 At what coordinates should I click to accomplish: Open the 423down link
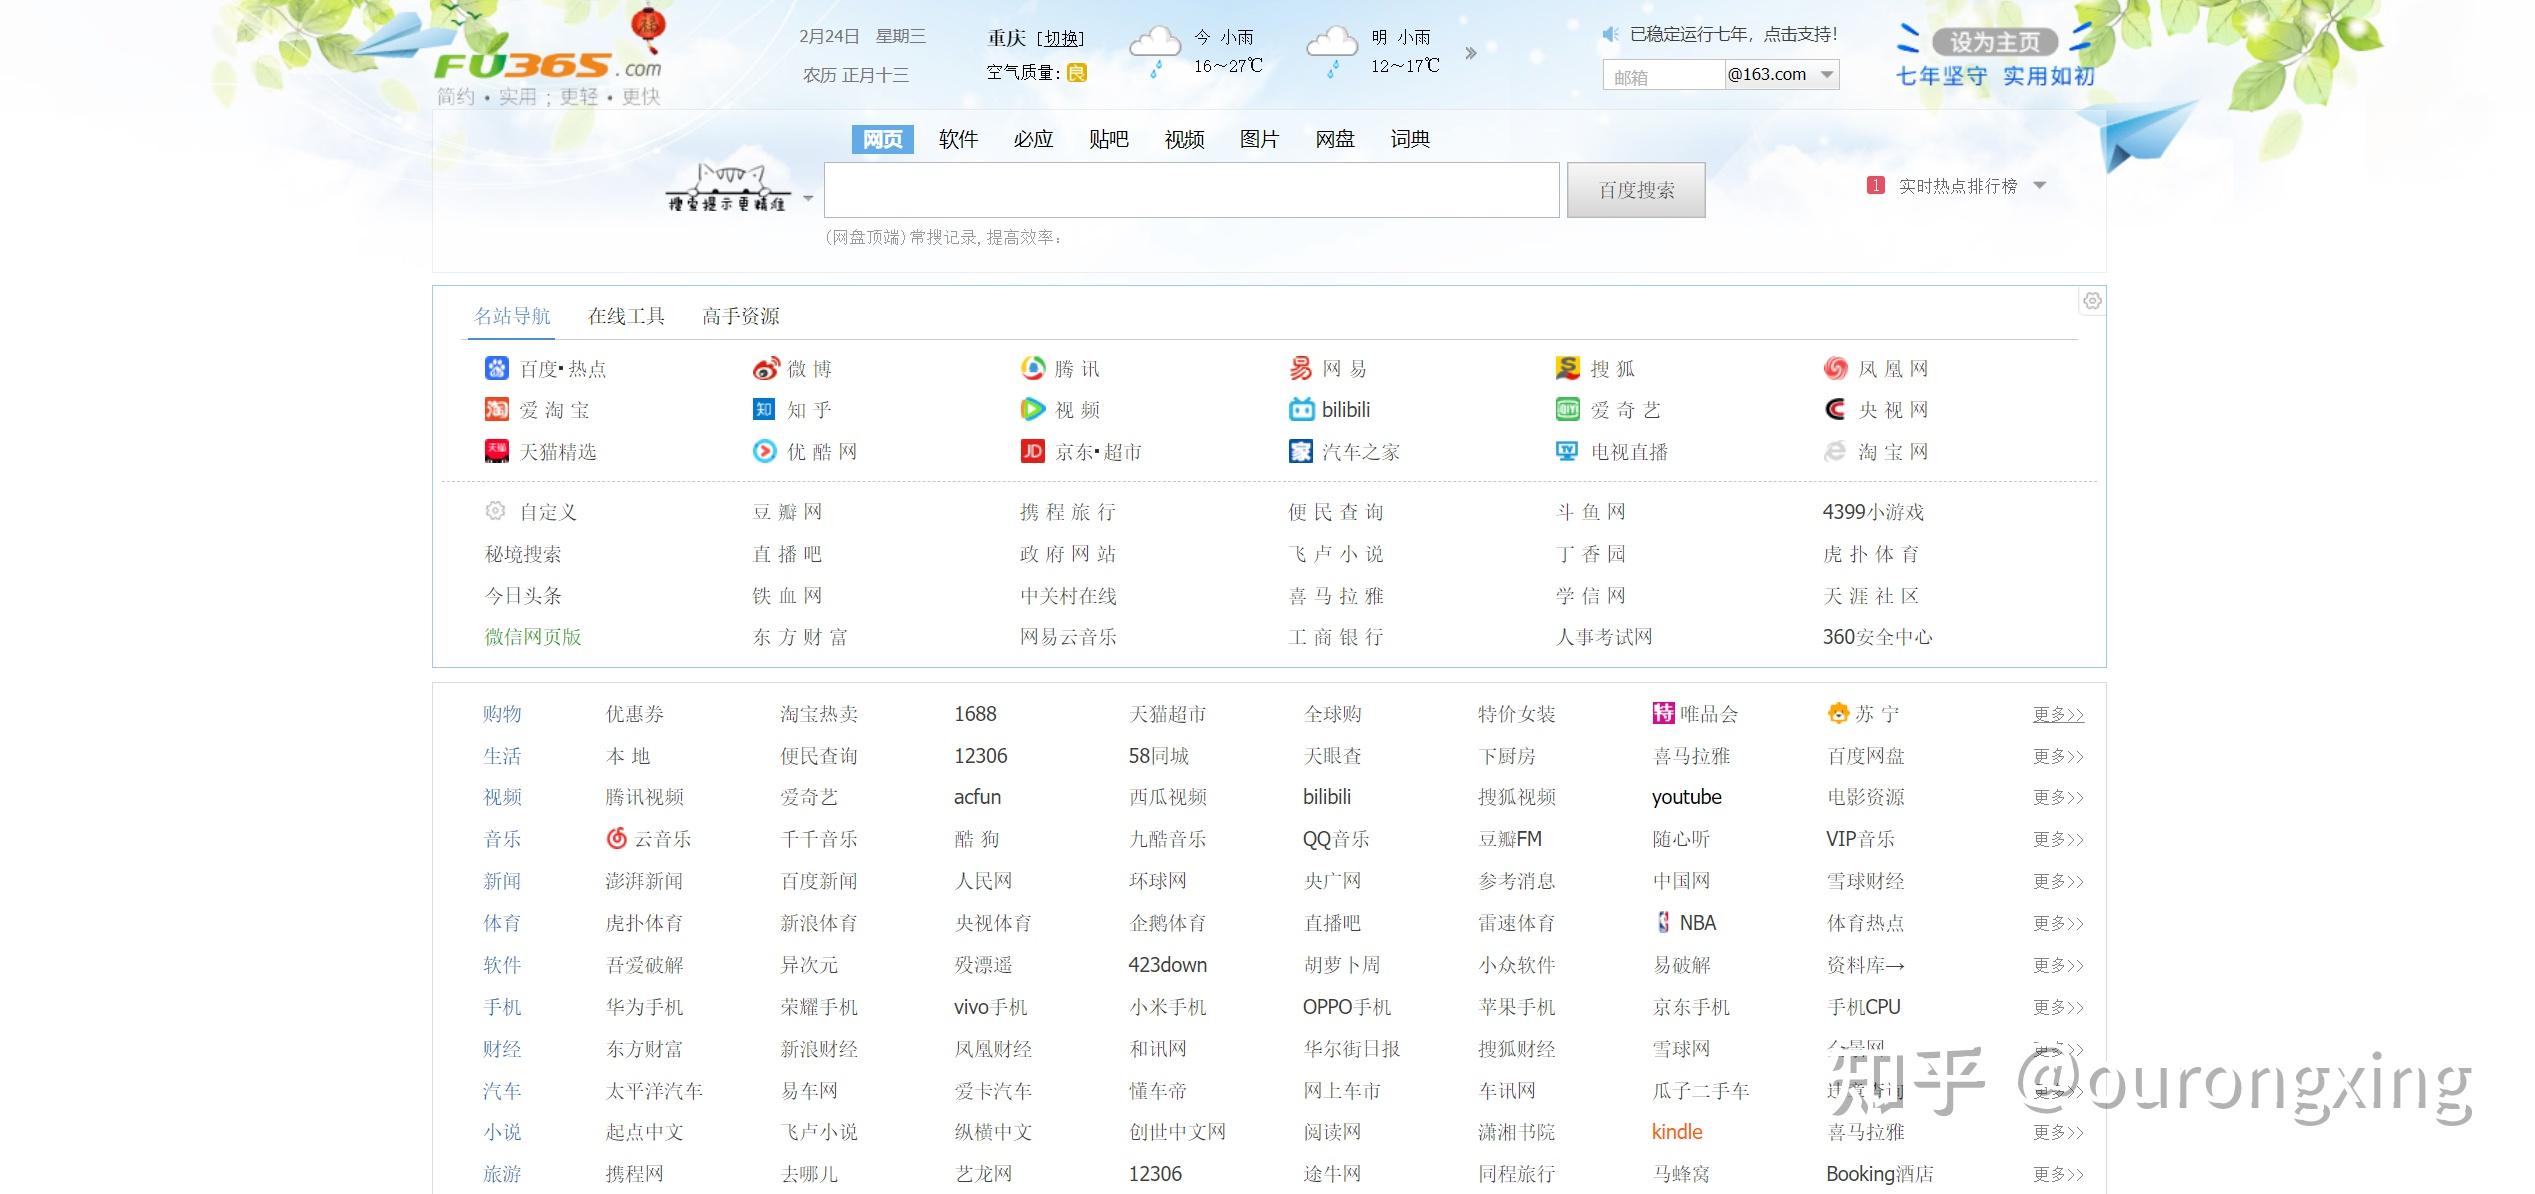[x=1167, y=965]
